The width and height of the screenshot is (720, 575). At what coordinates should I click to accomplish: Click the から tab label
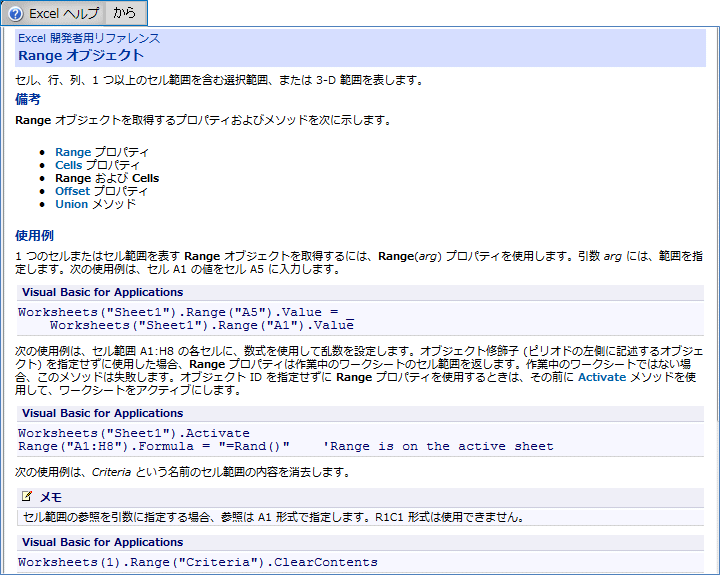tap(125, 13)
